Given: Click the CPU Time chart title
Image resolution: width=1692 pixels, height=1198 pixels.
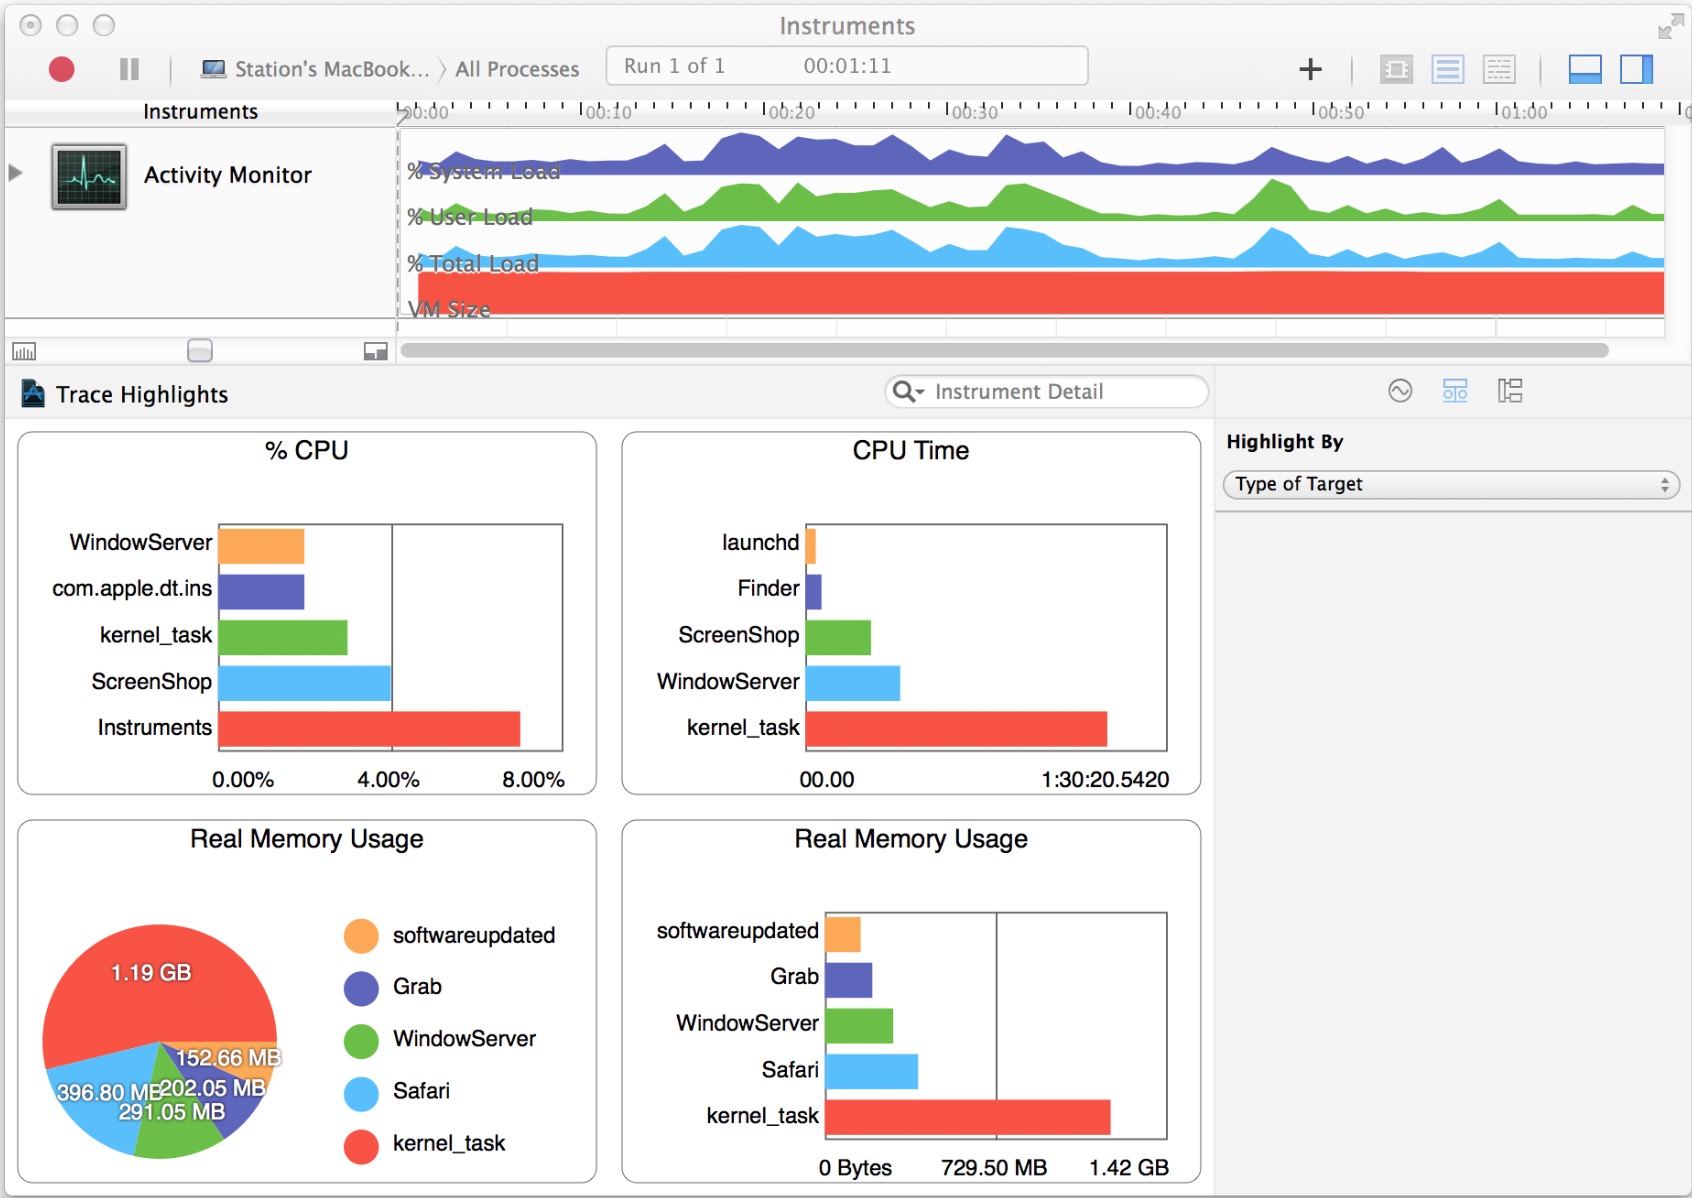Looking at the screenshot, I should coord(911,451).
